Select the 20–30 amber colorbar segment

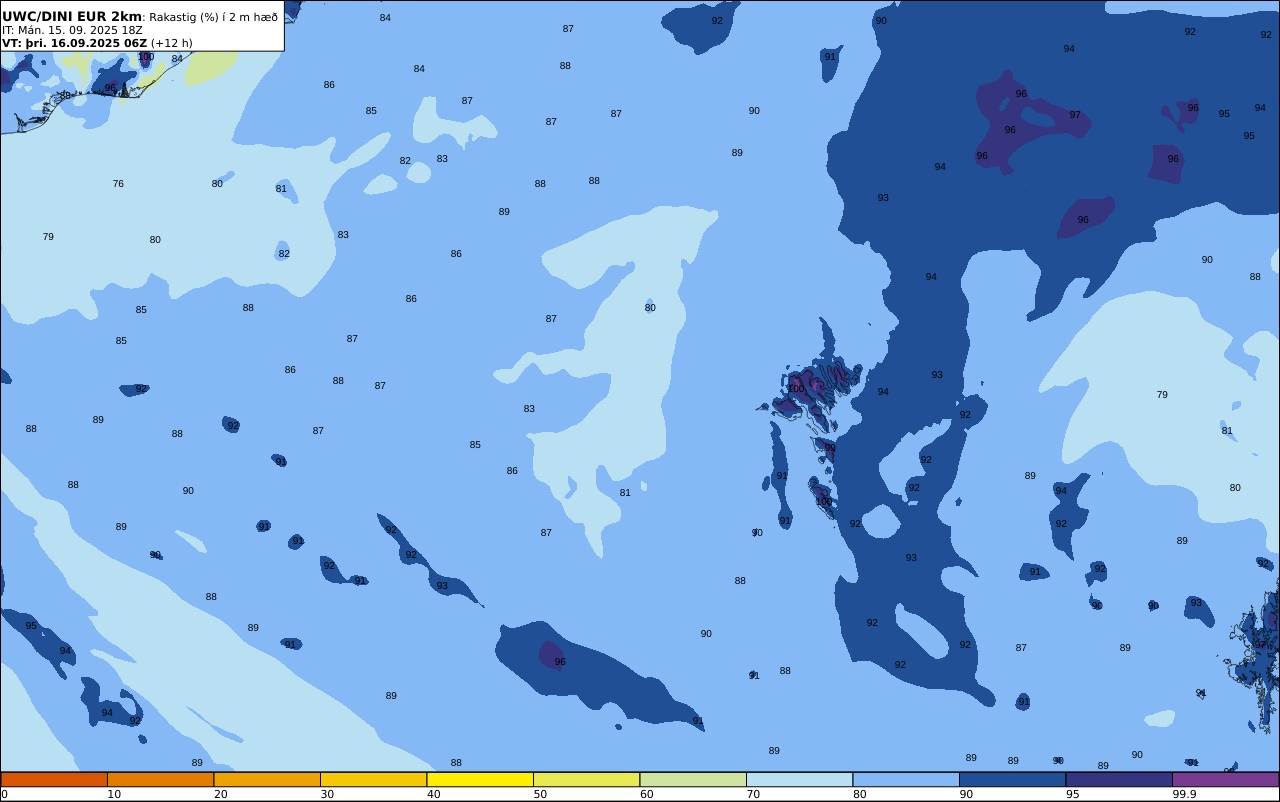(267, 779)
